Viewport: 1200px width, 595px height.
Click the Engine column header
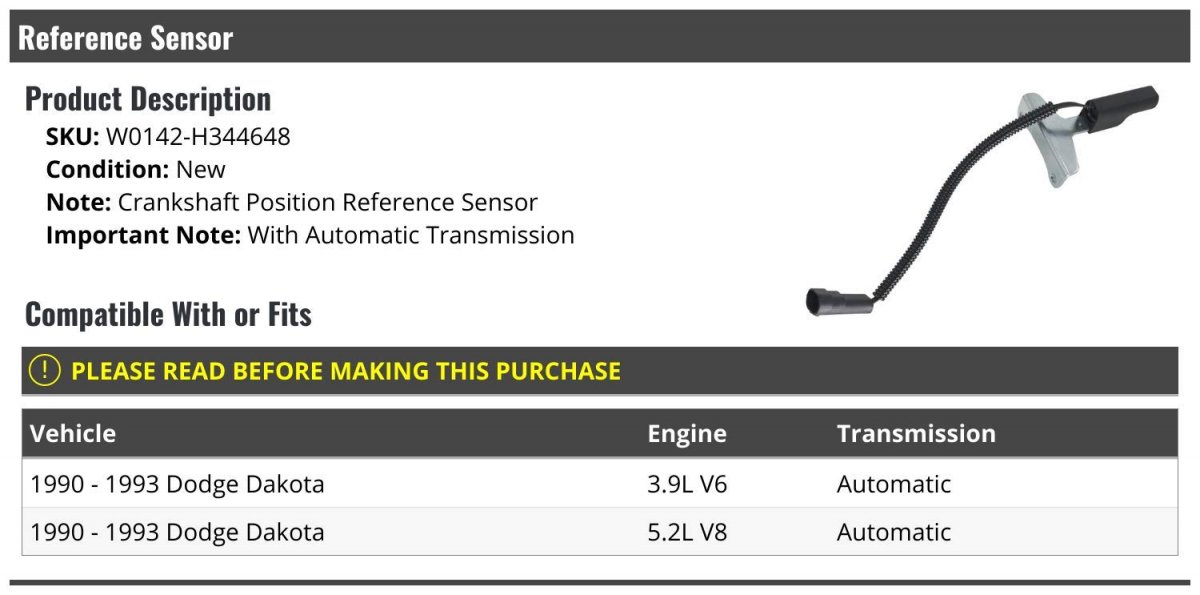(x=687, y=434)
